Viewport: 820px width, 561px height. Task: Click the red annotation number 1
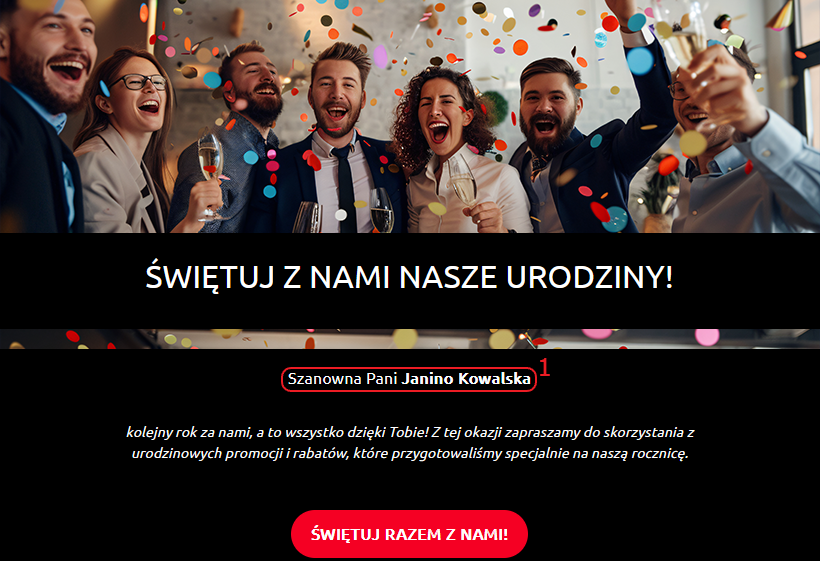click(x=544, y=367)
